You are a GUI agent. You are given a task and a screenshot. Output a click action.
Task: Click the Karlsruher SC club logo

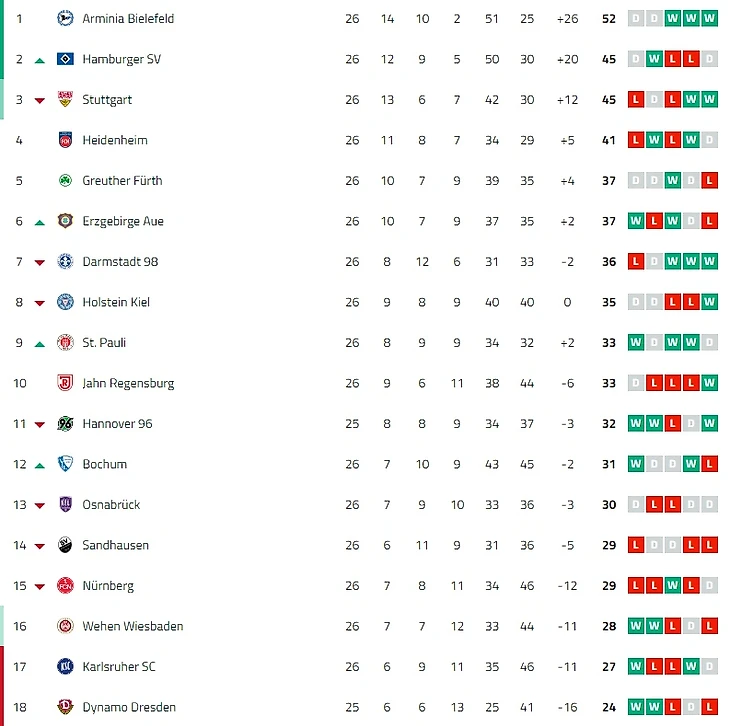tap(65, 666)
